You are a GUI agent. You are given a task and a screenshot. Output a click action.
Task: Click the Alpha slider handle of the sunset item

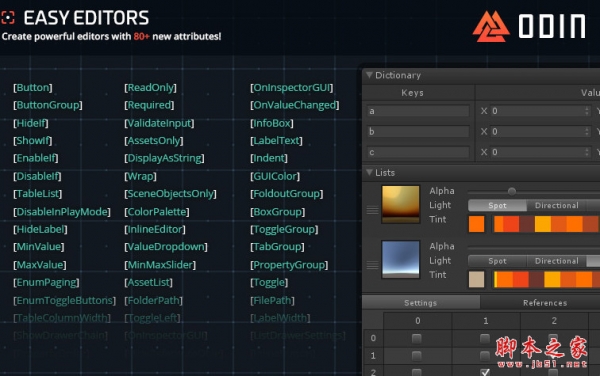pos(512,191)
